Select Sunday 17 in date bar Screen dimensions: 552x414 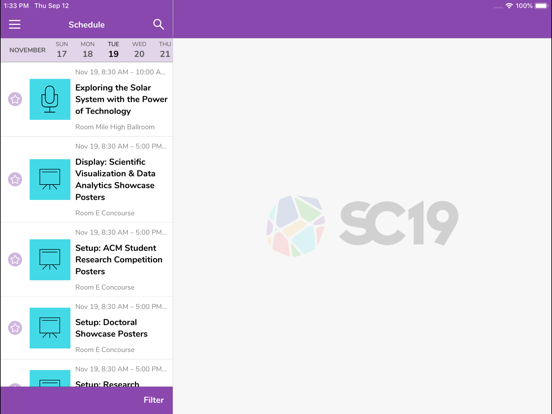pos(62,50)
